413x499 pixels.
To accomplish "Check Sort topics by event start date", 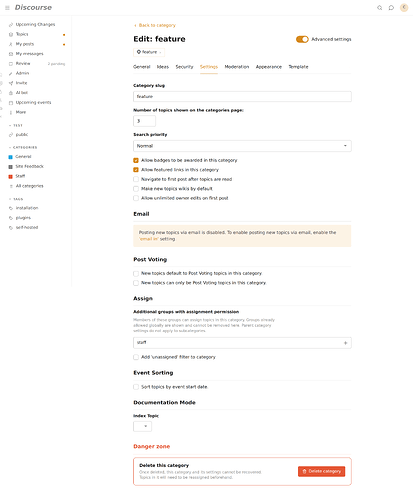I will tap(136, 387).
